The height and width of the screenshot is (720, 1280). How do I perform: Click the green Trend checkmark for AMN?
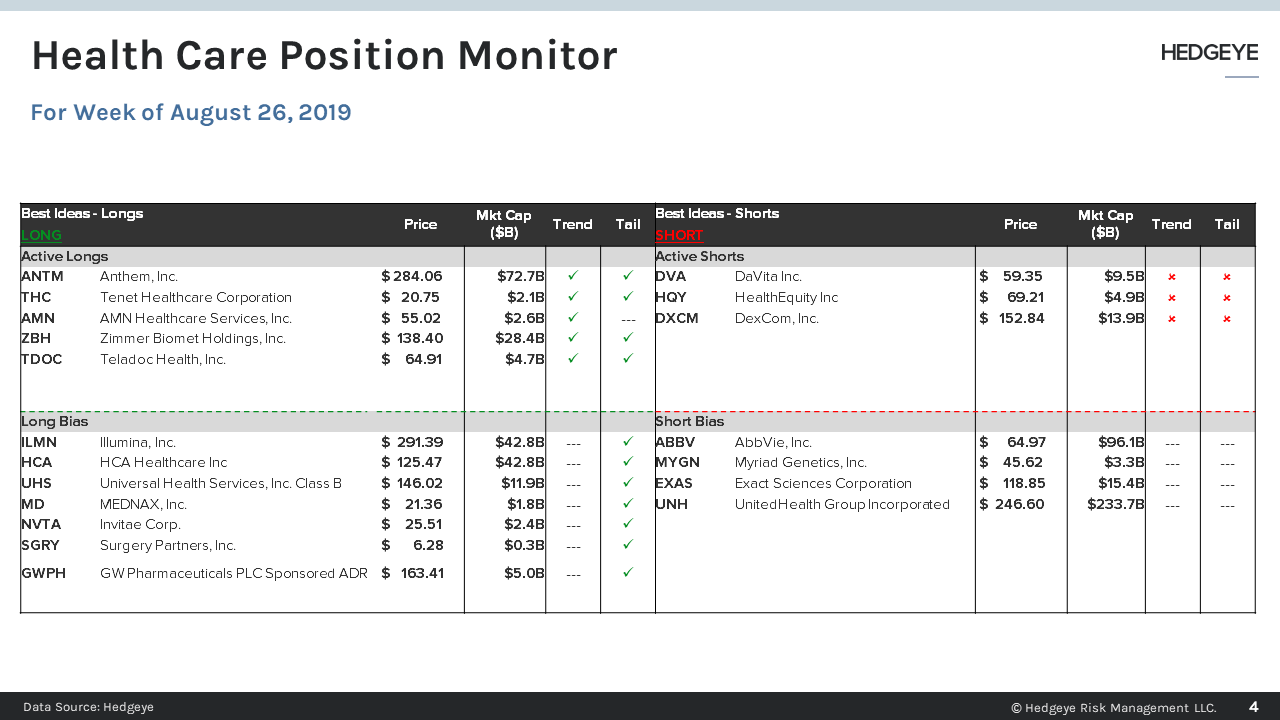pos(572,318)
